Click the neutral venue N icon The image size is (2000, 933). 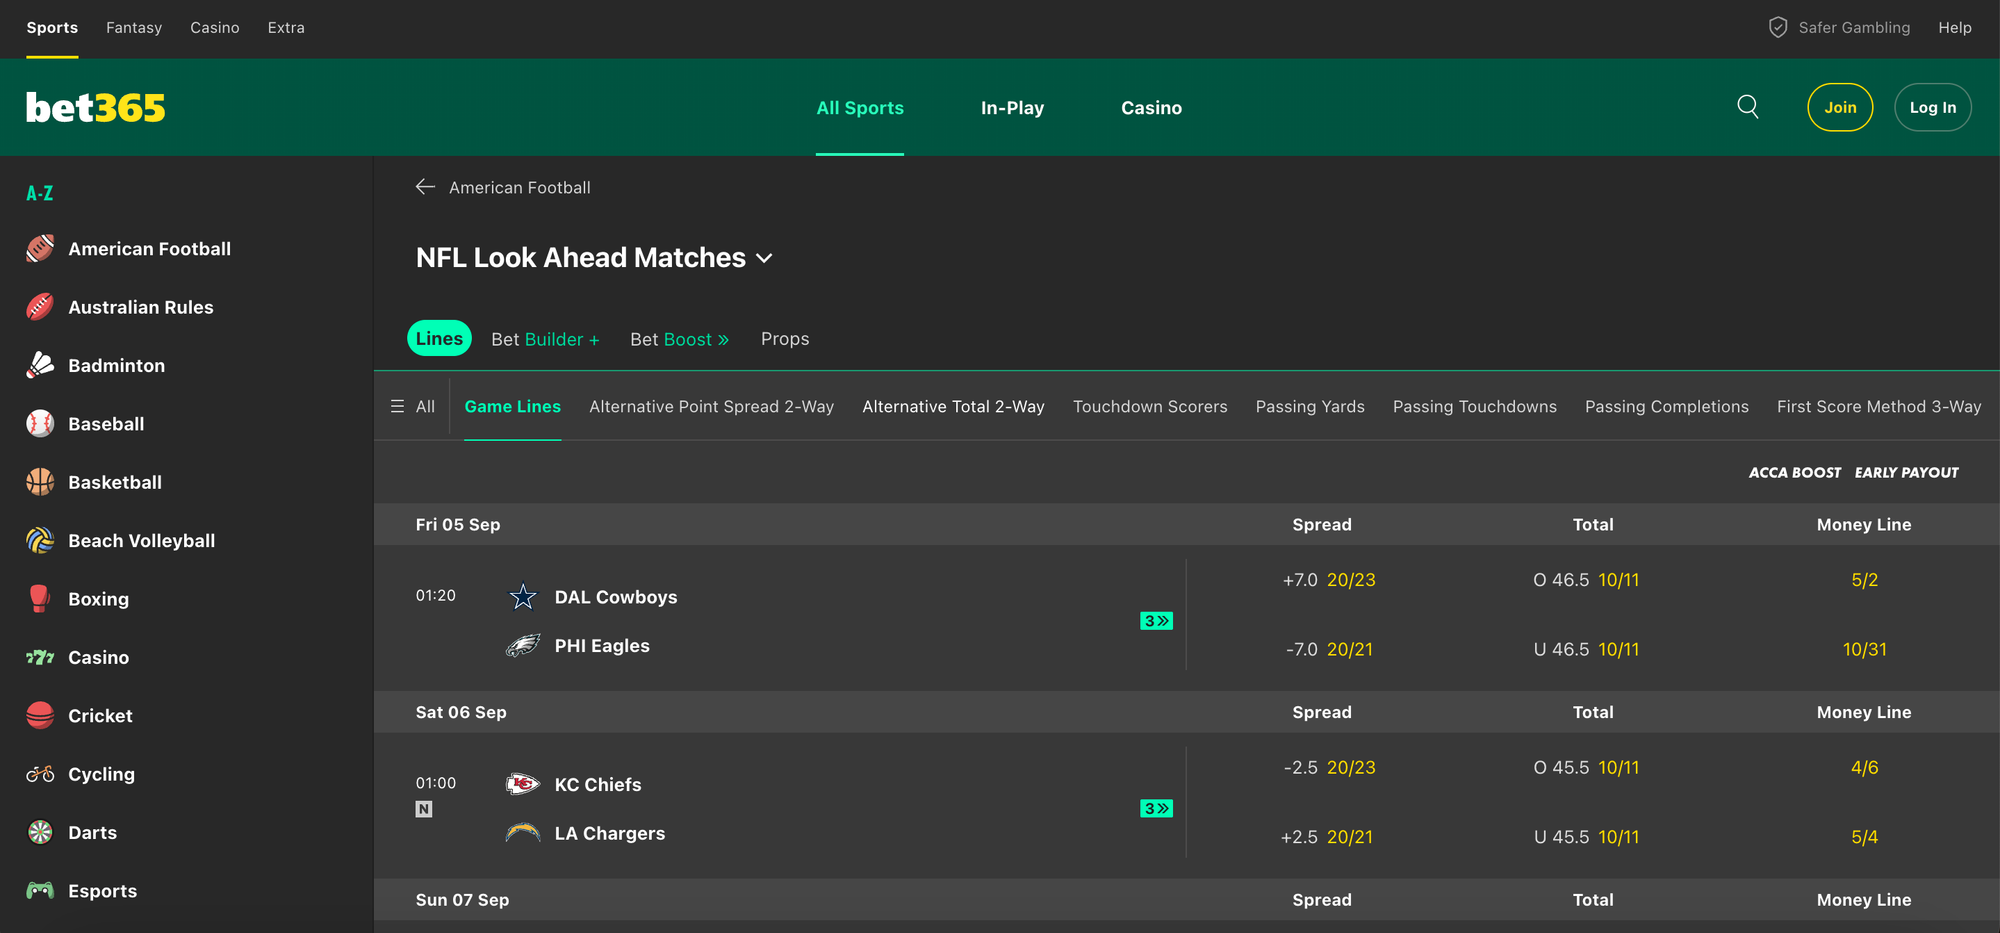[424, 809]
